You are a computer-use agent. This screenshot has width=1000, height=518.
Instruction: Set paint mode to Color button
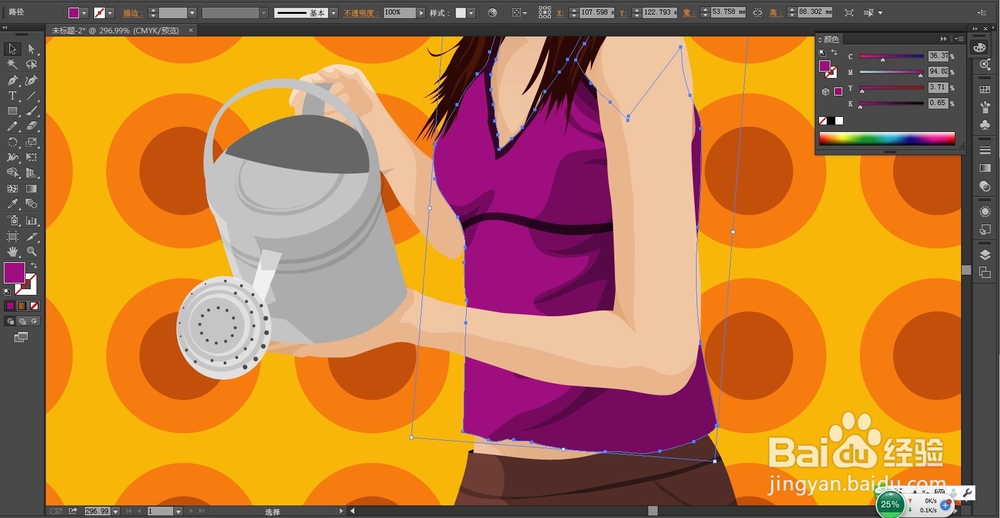[10, 306]
